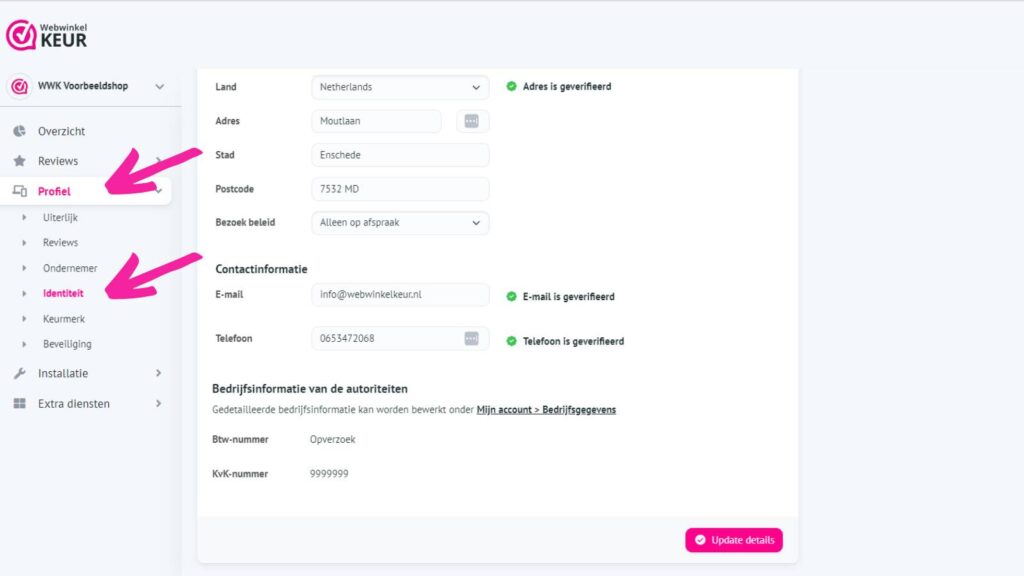Open the Overzicht menu item
The image size is (1024, 576).
(61, 131)
